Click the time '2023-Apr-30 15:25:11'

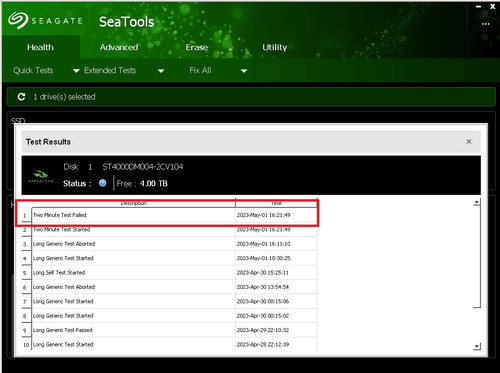click(263, 272)
